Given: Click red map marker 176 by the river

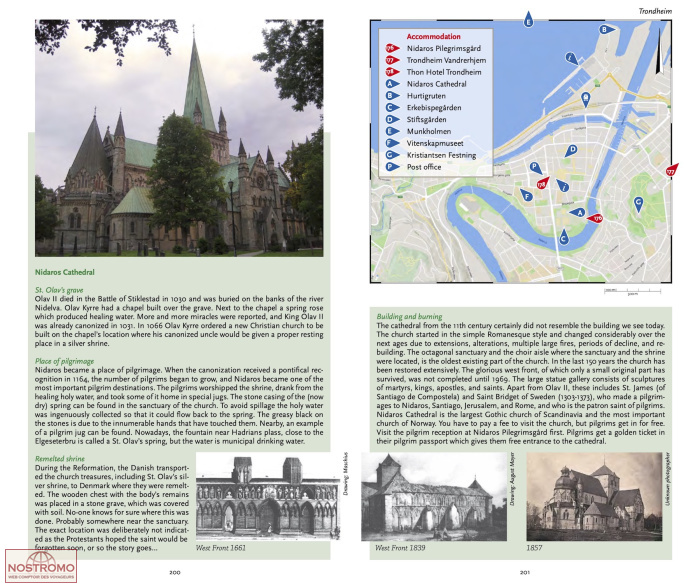Looking at the screenshot, I should point(595,218).
